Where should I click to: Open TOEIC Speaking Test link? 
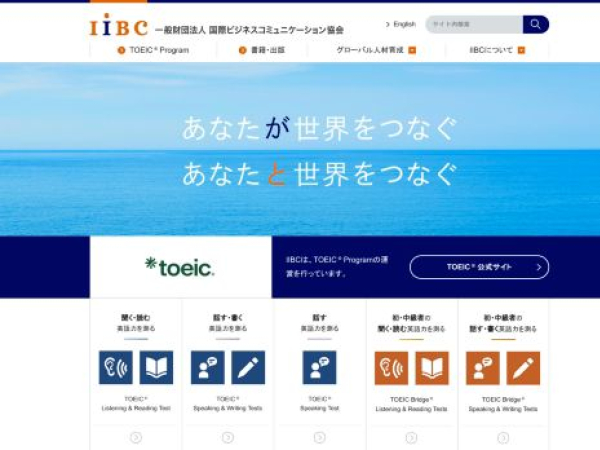click(320, 404)
